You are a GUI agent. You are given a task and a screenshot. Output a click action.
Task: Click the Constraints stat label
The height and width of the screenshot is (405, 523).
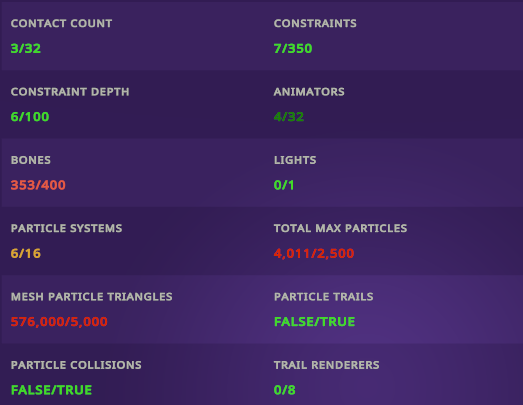tap(315, 23)
